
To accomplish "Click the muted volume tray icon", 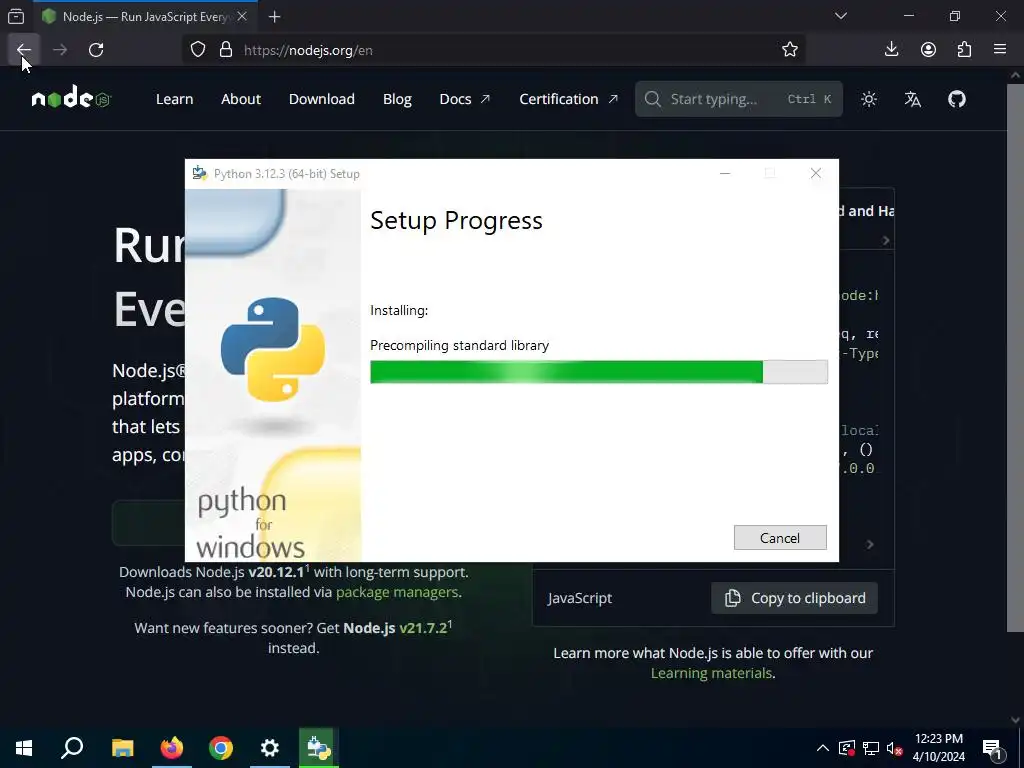I will point(895,748).
